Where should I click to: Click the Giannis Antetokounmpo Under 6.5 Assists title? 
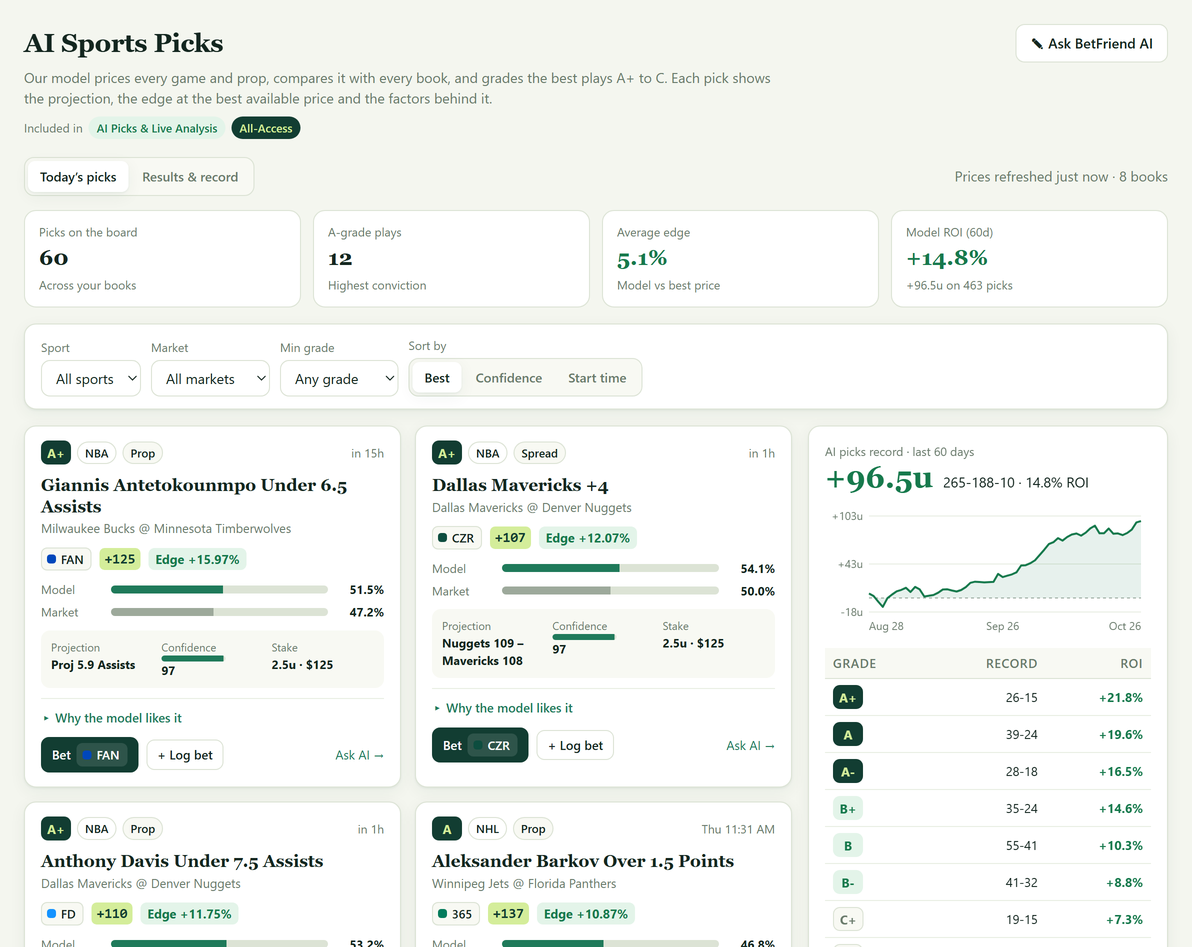tap(194, 496)
